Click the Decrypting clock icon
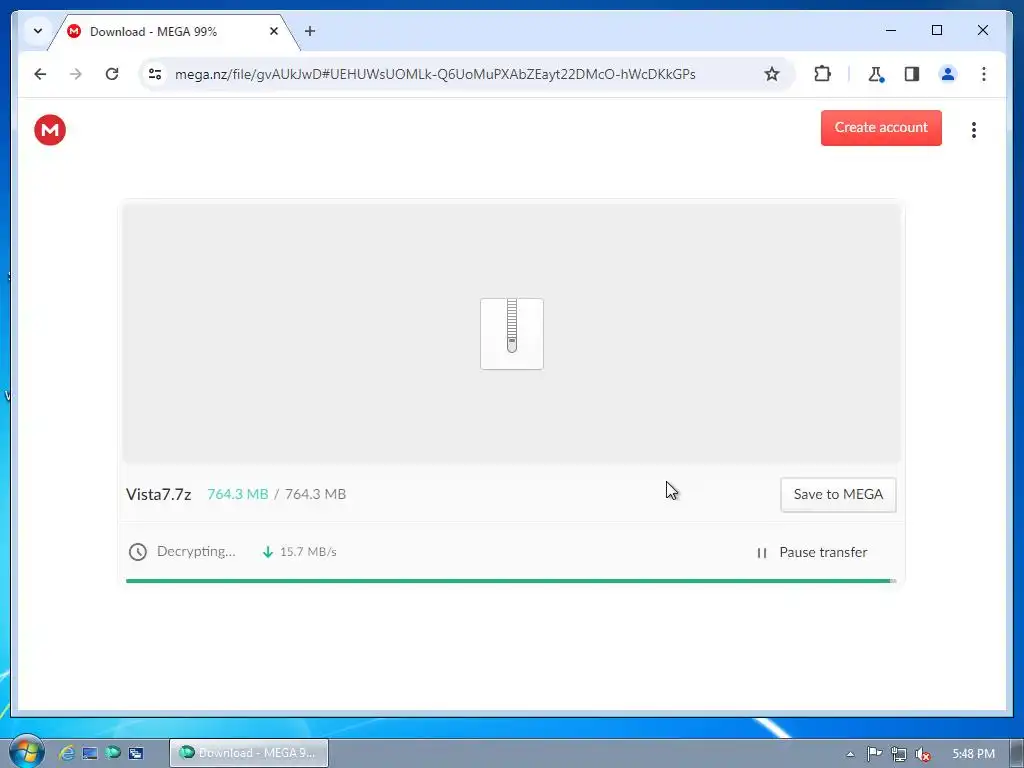The height and width of the screenshot is (768, 1024). pyautogui.click(x=137, y=552)
